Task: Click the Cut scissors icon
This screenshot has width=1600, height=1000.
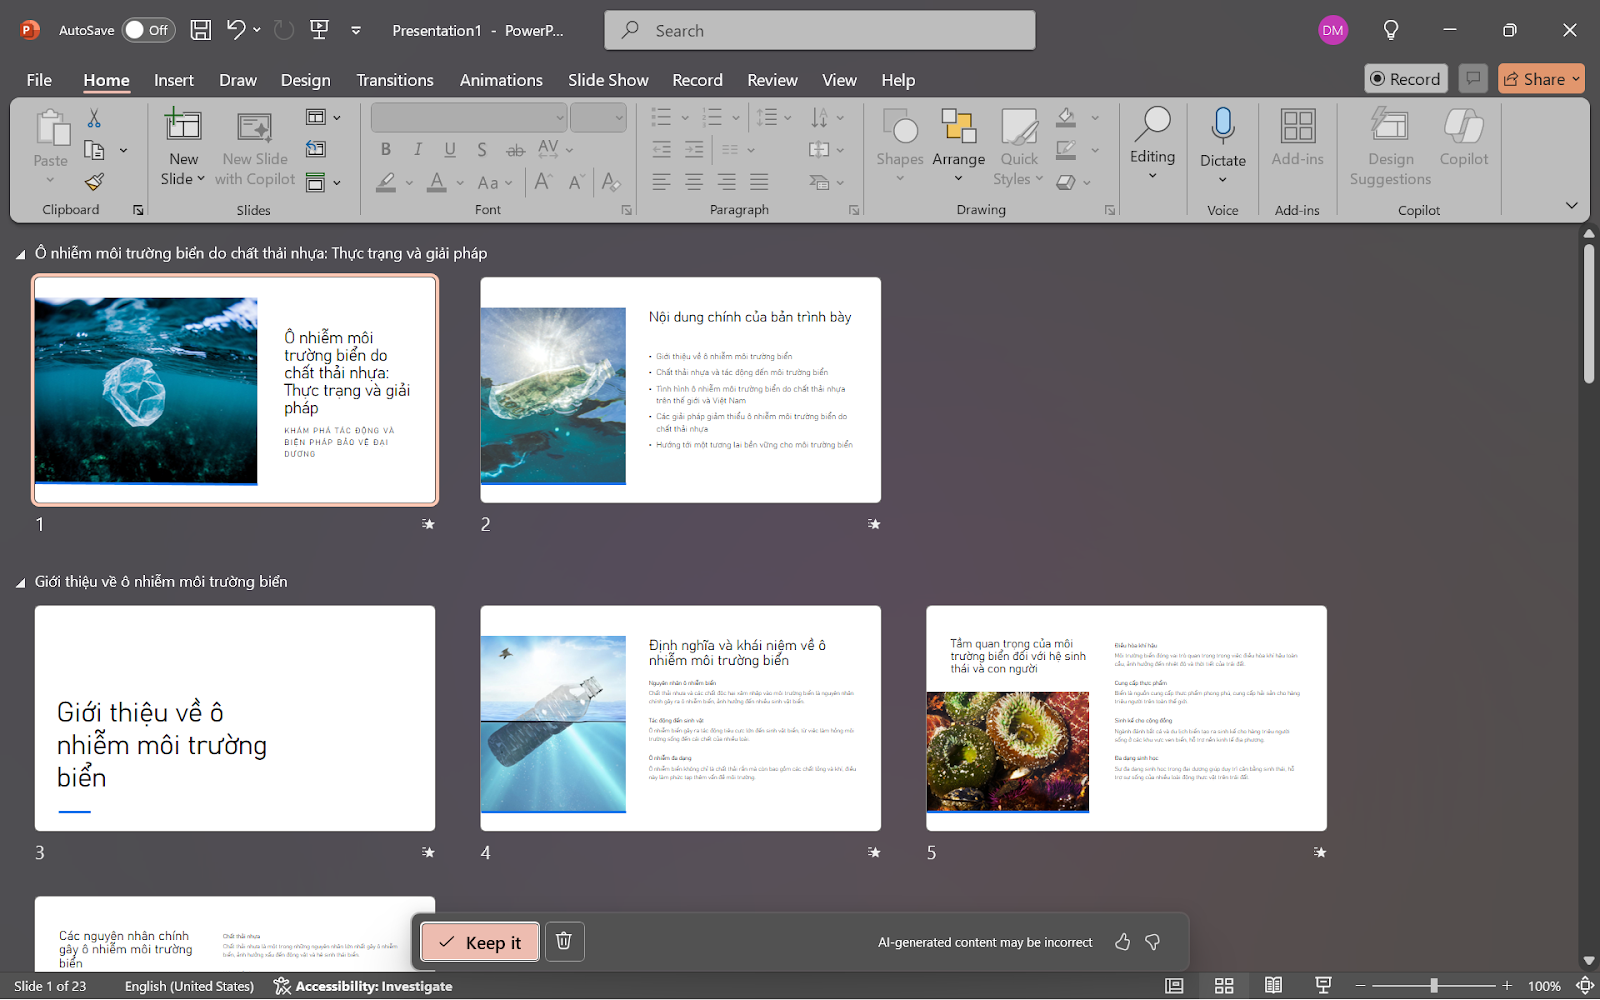Action: tap(94, 119)
